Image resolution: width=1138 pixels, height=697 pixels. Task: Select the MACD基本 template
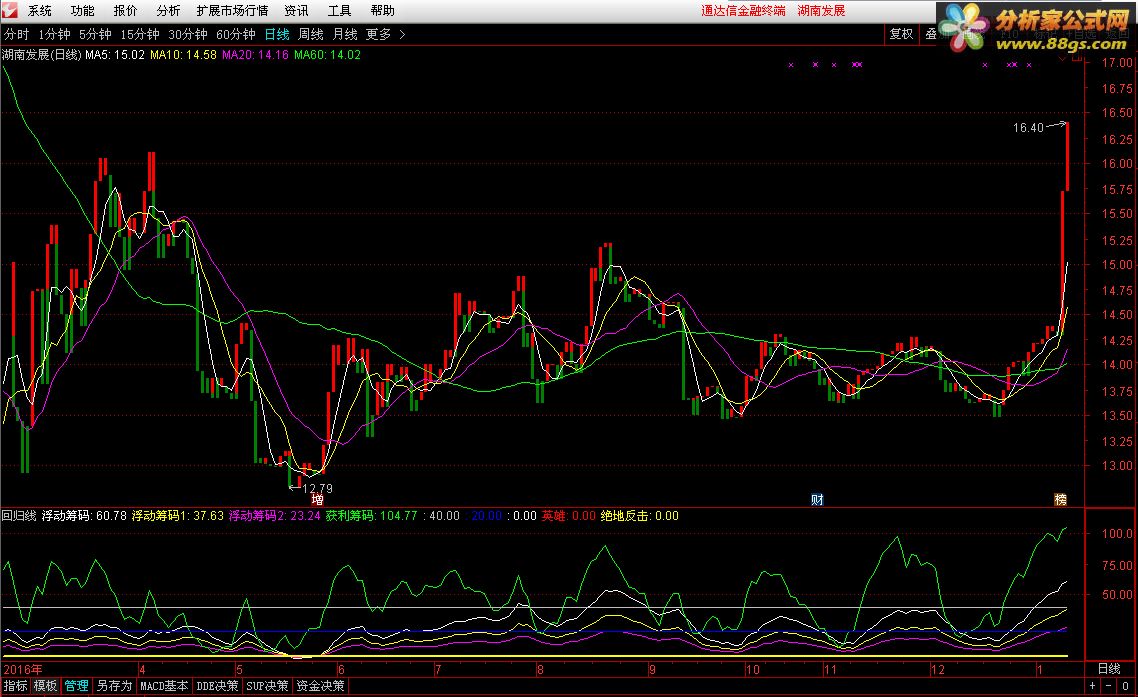point(164,685)
